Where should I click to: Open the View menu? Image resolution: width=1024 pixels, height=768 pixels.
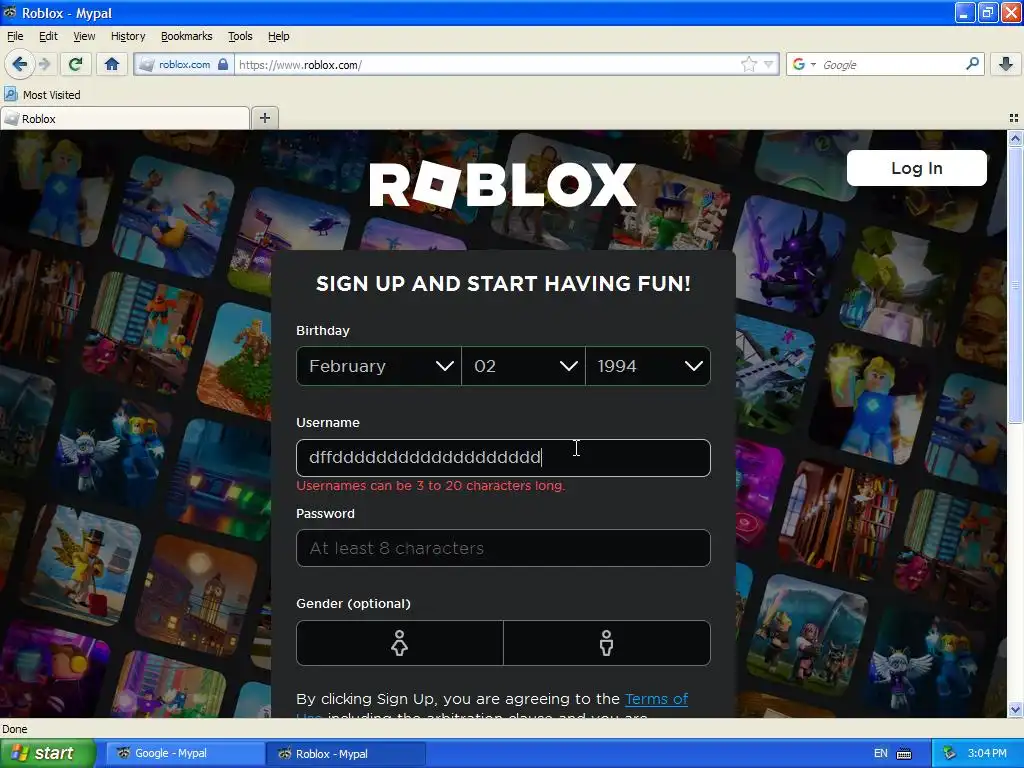pyautogui.click(x=84, y=36)
